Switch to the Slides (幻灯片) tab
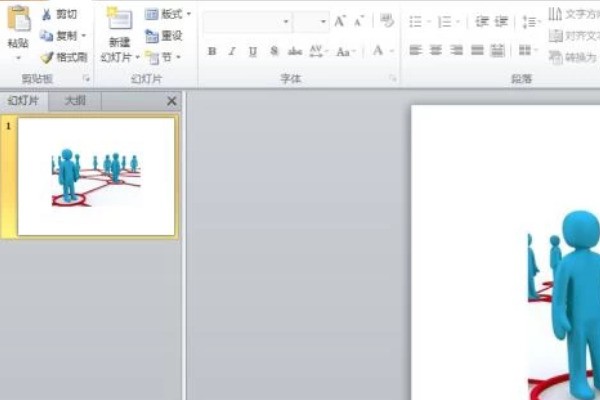600x400 pixels. 25,101
